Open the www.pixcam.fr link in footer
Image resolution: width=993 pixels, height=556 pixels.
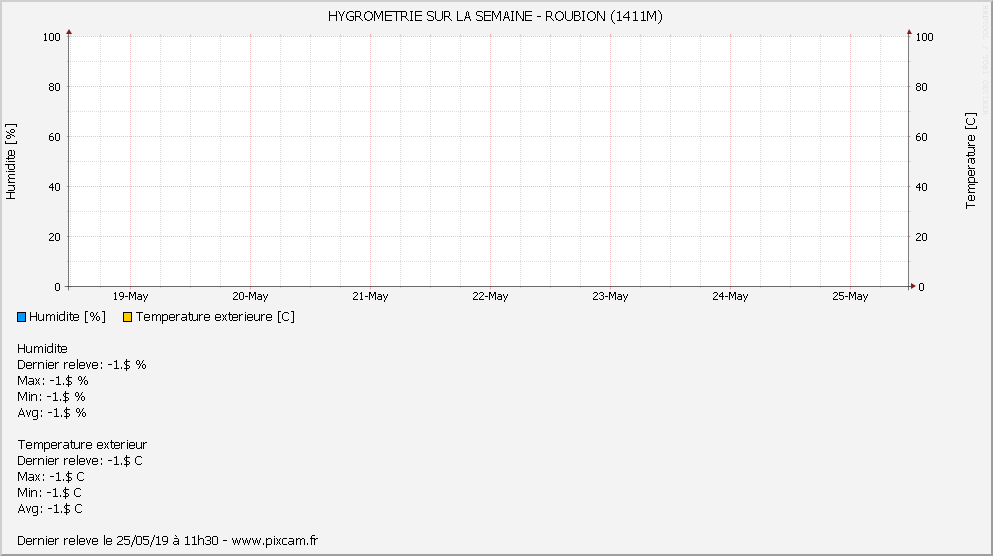point(275,540)
